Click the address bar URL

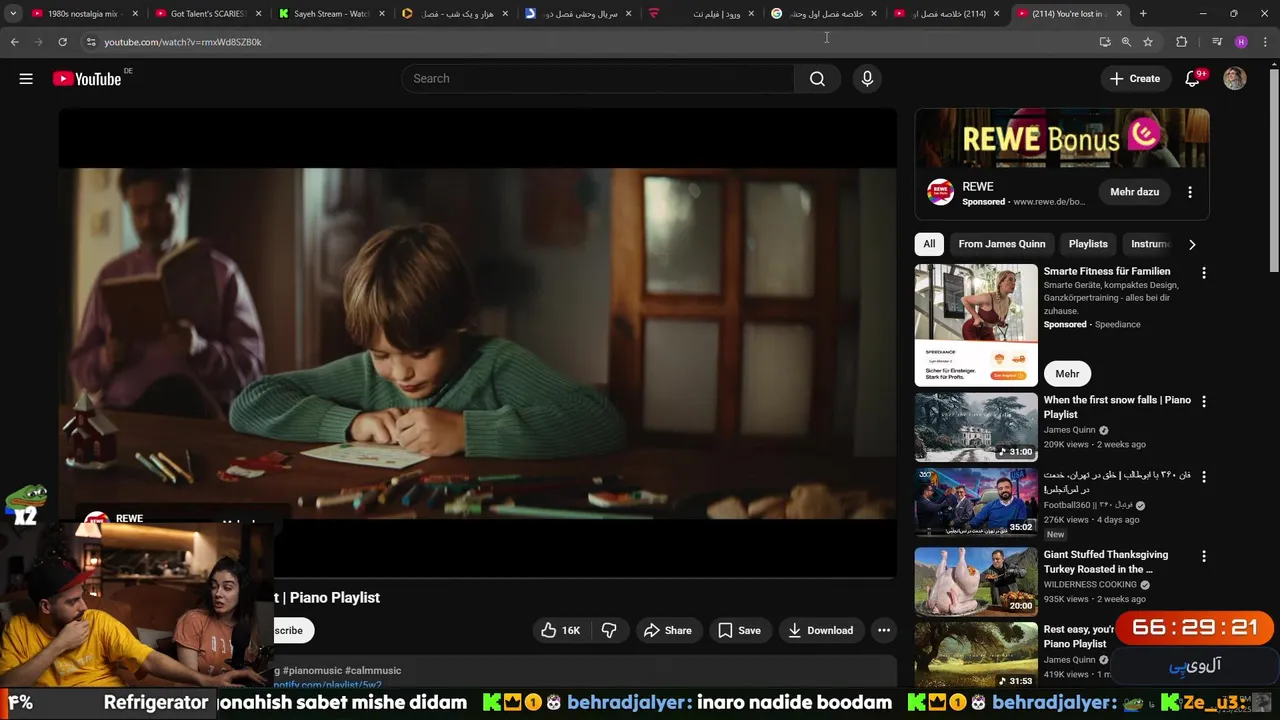(x=183, y=42)
